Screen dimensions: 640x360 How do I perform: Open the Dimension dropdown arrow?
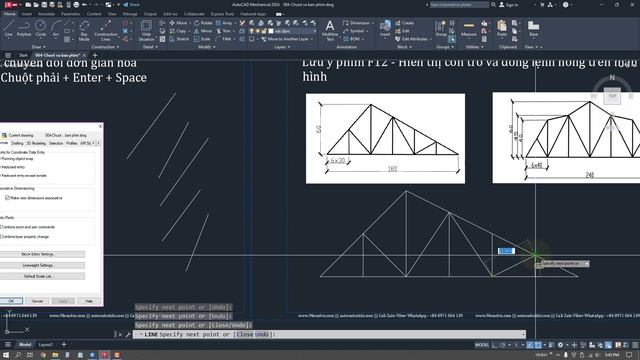tap(373, 23)
